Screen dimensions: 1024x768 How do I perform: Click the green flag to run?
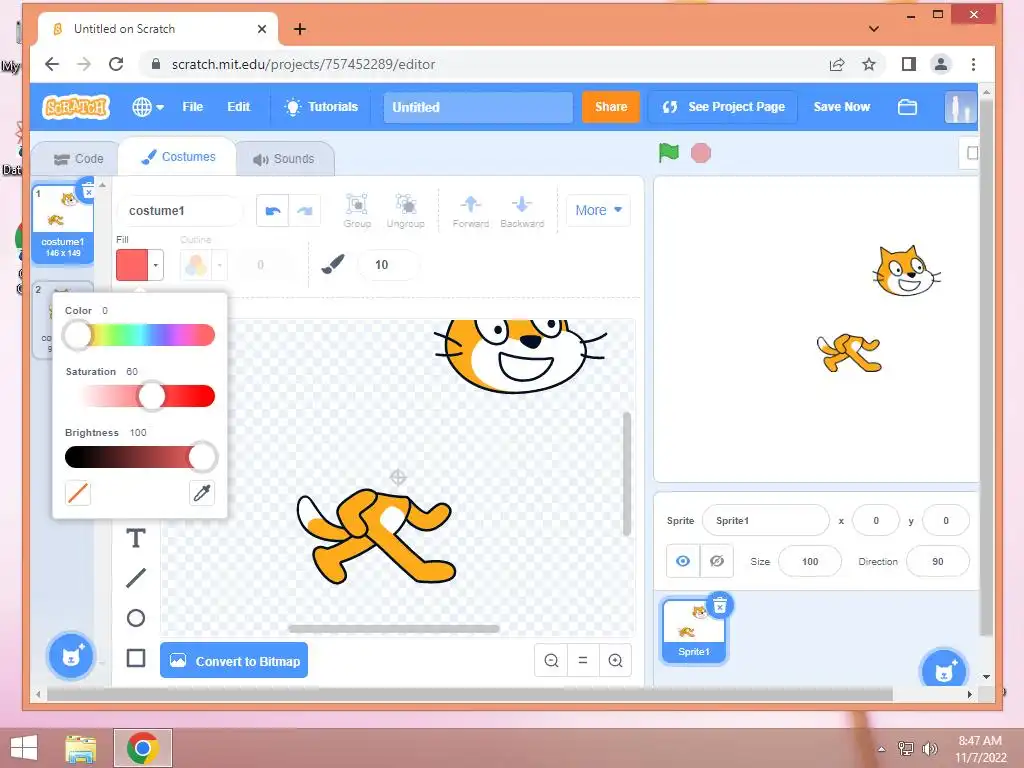[669, 153]
